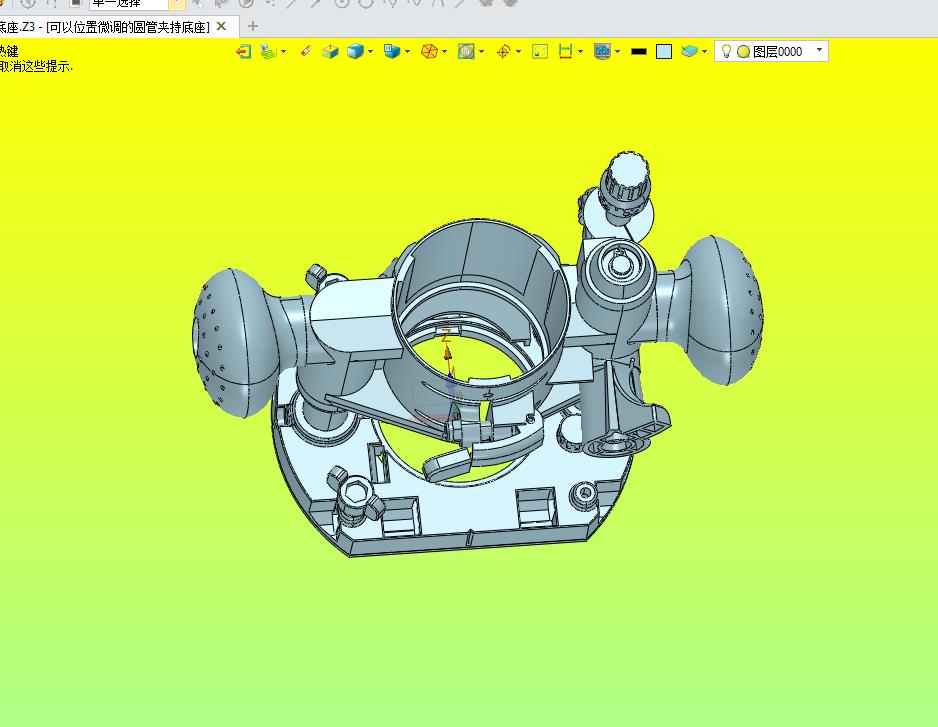Viewport: 938px width, 727px height.
Task: Click the orange polyhedron mesh icon
Action: pyautogui.click(x=430, y=51)
